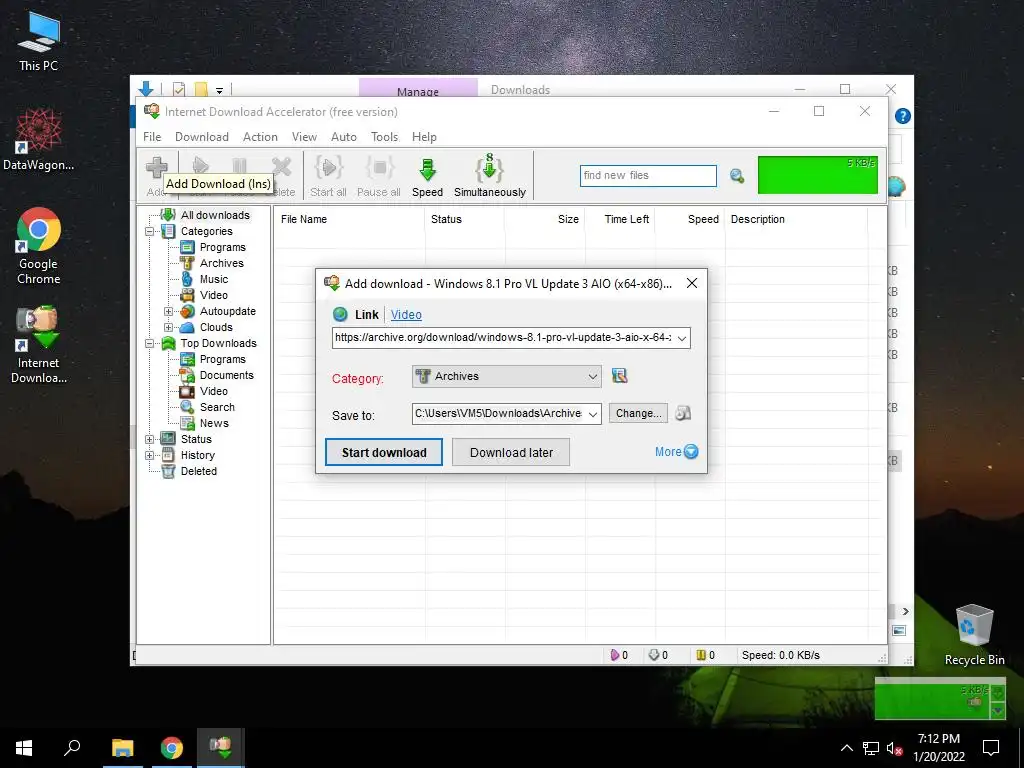Select Documents under Top Downloads

(x=227, y=375)
